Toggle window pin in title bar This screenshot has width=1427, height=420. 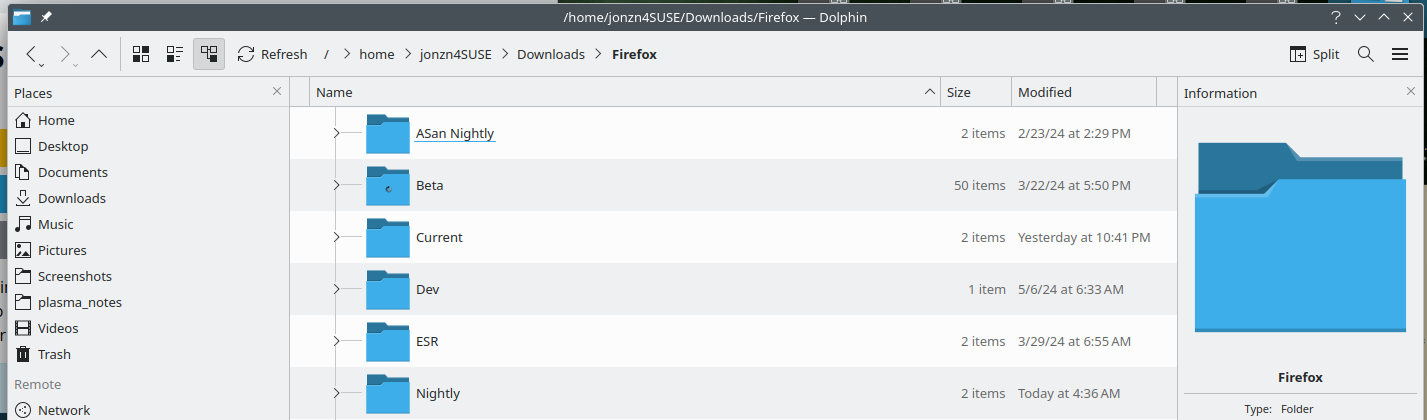coord(46,17)
